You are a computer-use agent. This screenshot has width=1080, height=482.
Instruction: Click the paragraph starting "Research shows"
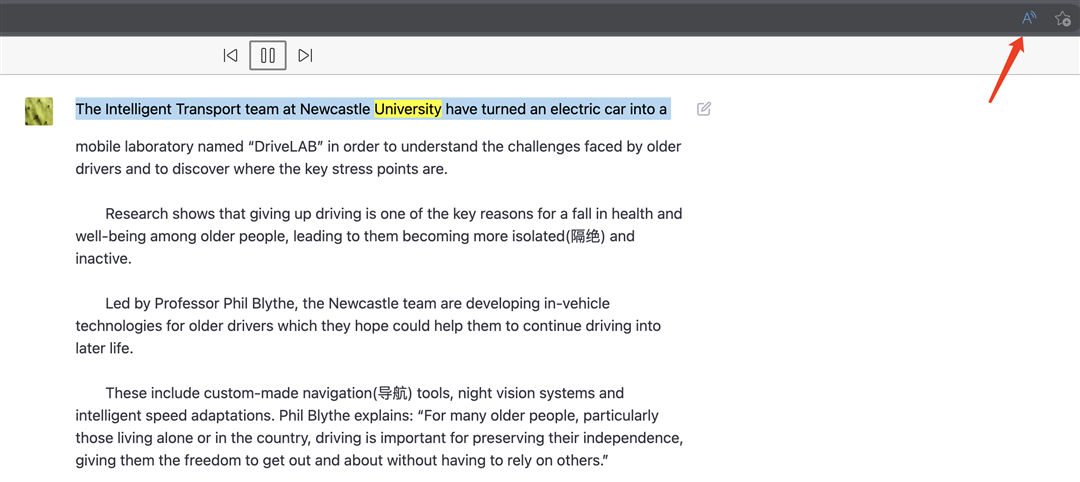378,236
